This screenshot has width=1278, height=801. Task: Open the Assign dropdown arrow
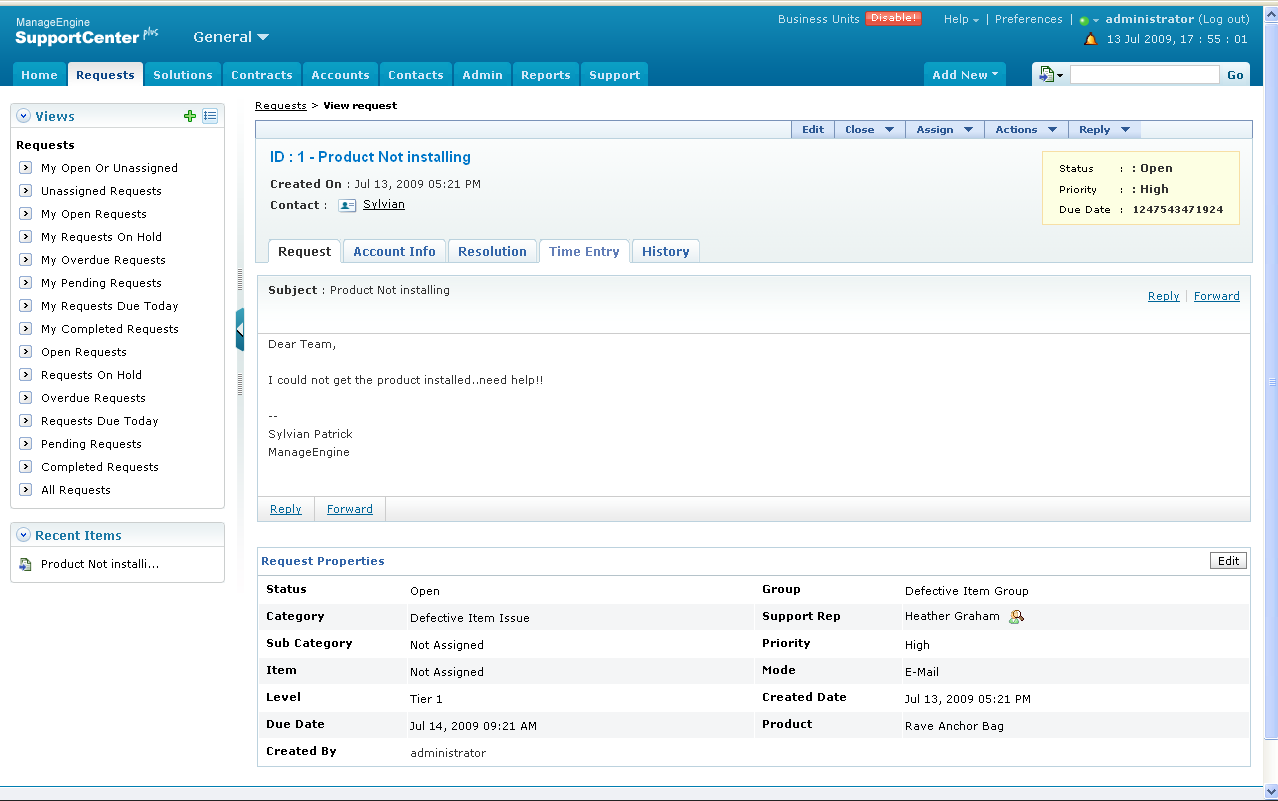point(967,128)
